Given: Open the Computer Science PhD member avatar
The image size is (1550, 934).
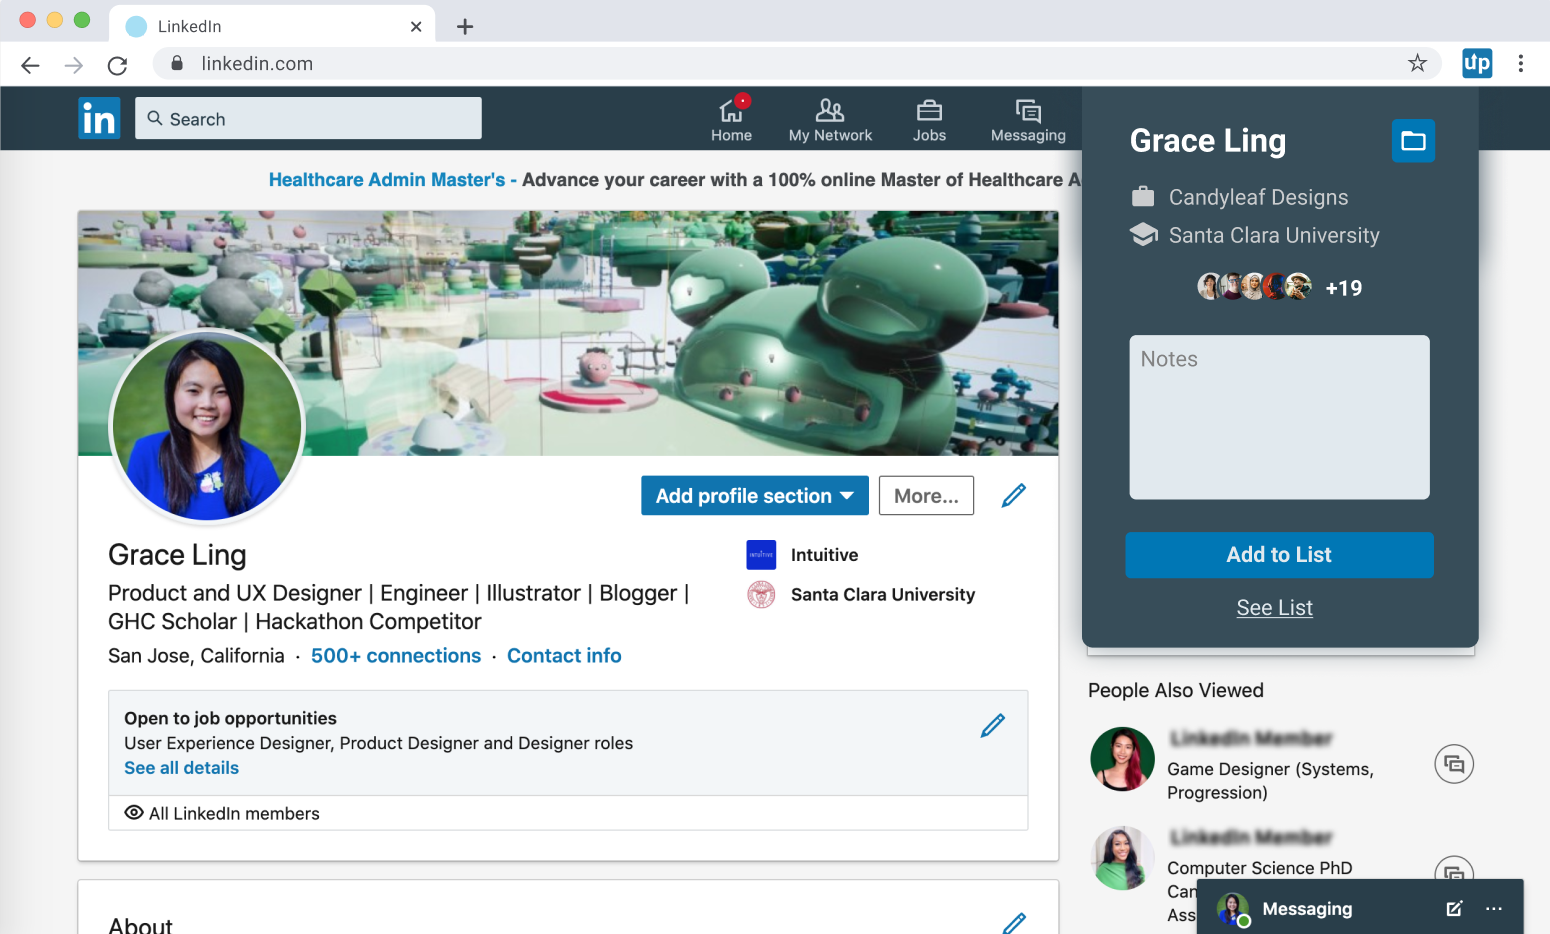Looking at the screenshot, I should (1122, 858).
